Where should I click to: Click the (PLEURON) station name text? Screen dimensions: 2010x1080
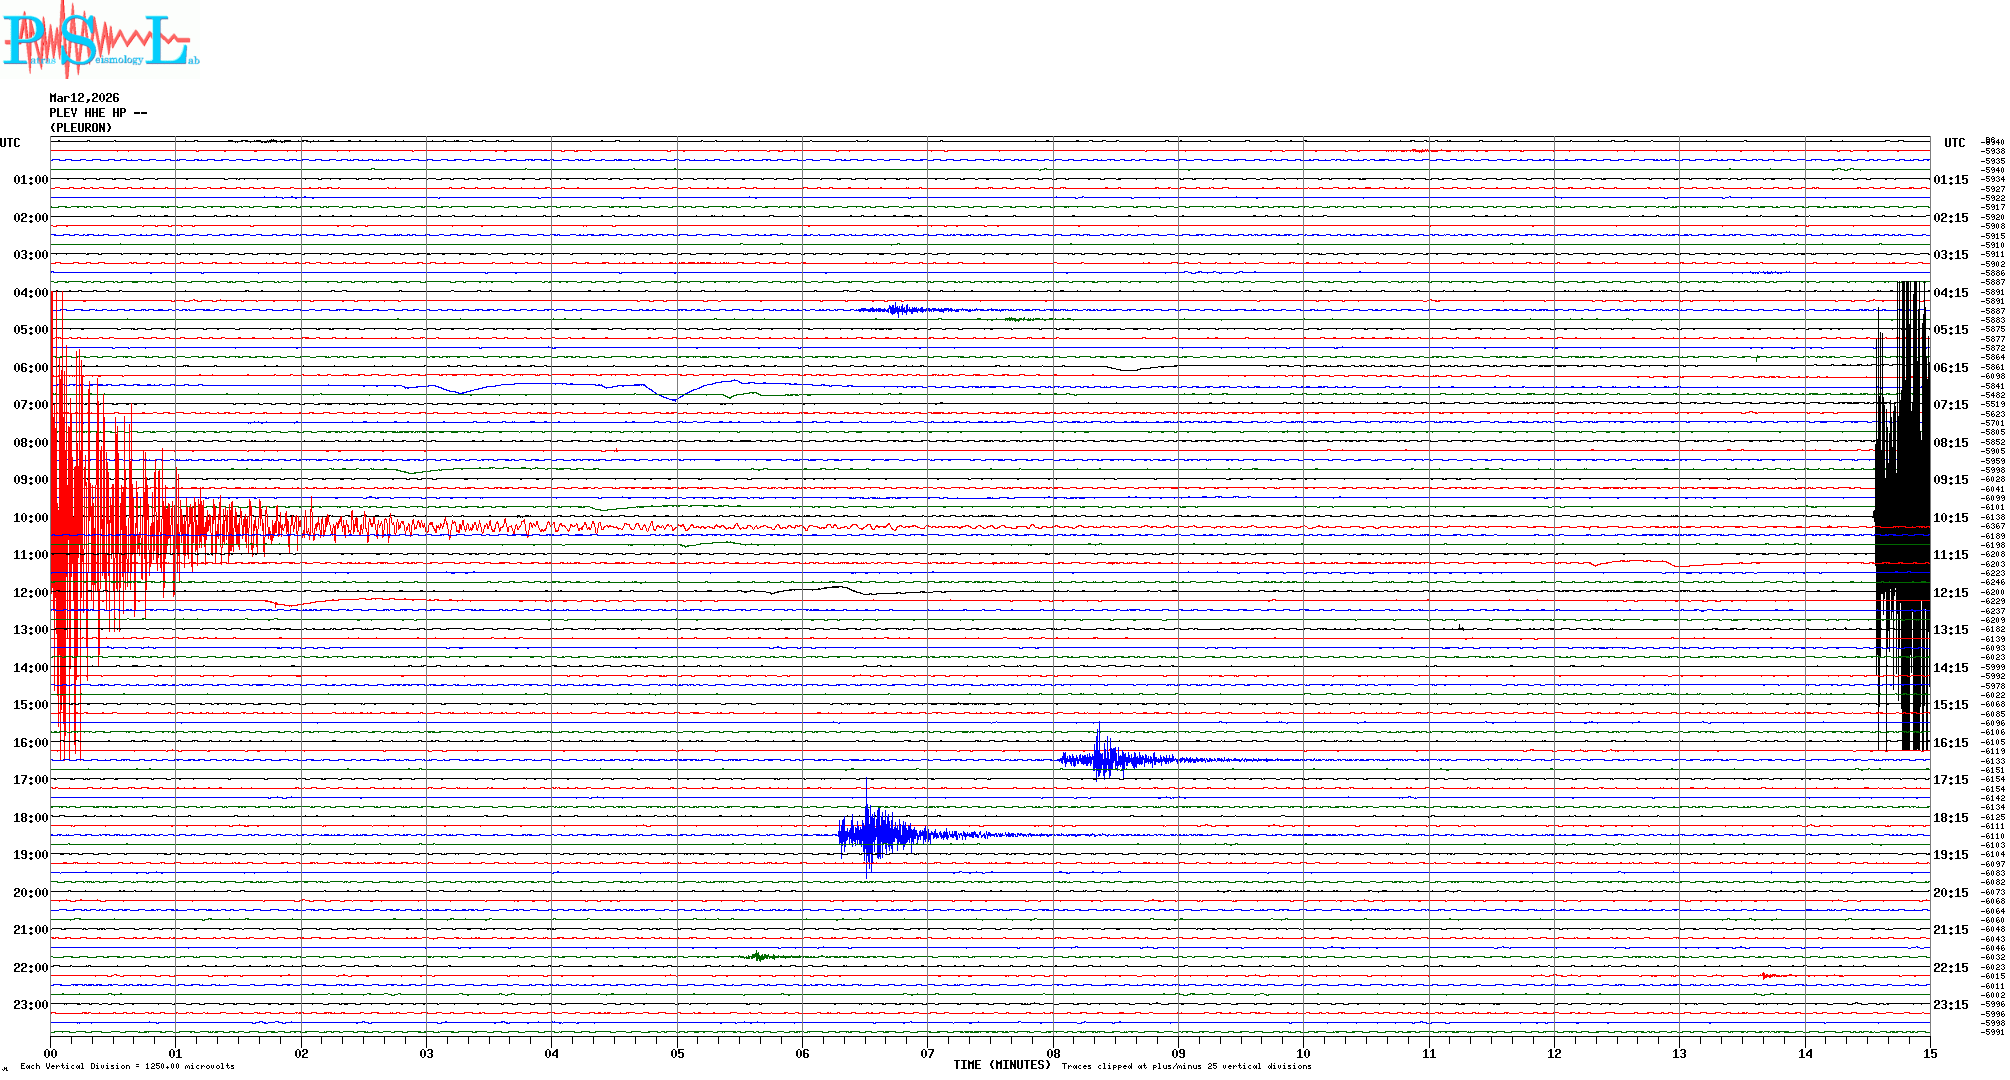[x=81, y=128]
